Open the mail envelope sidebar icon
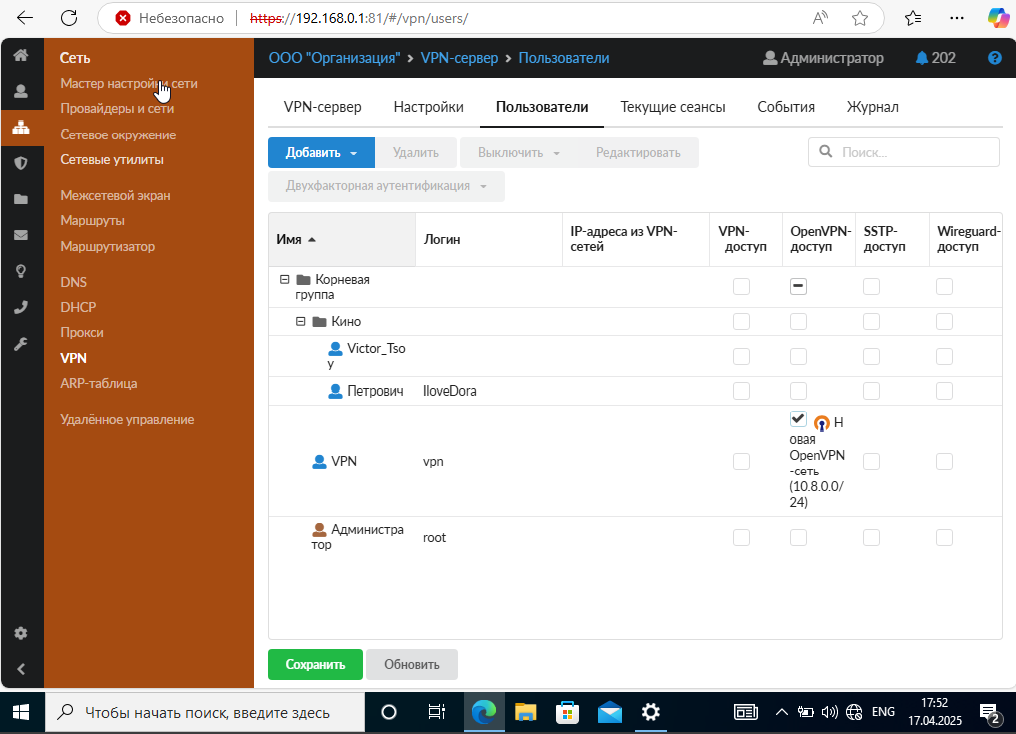The image size is (1016, 734). click(21, 235)
